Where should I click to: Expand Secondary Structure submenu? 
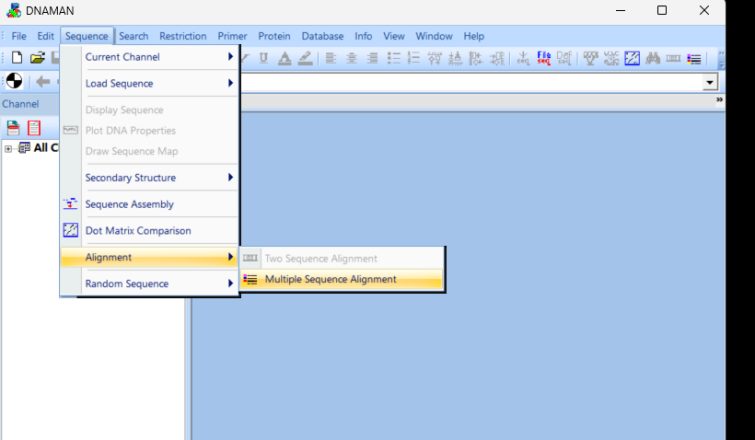click(150, 178)
